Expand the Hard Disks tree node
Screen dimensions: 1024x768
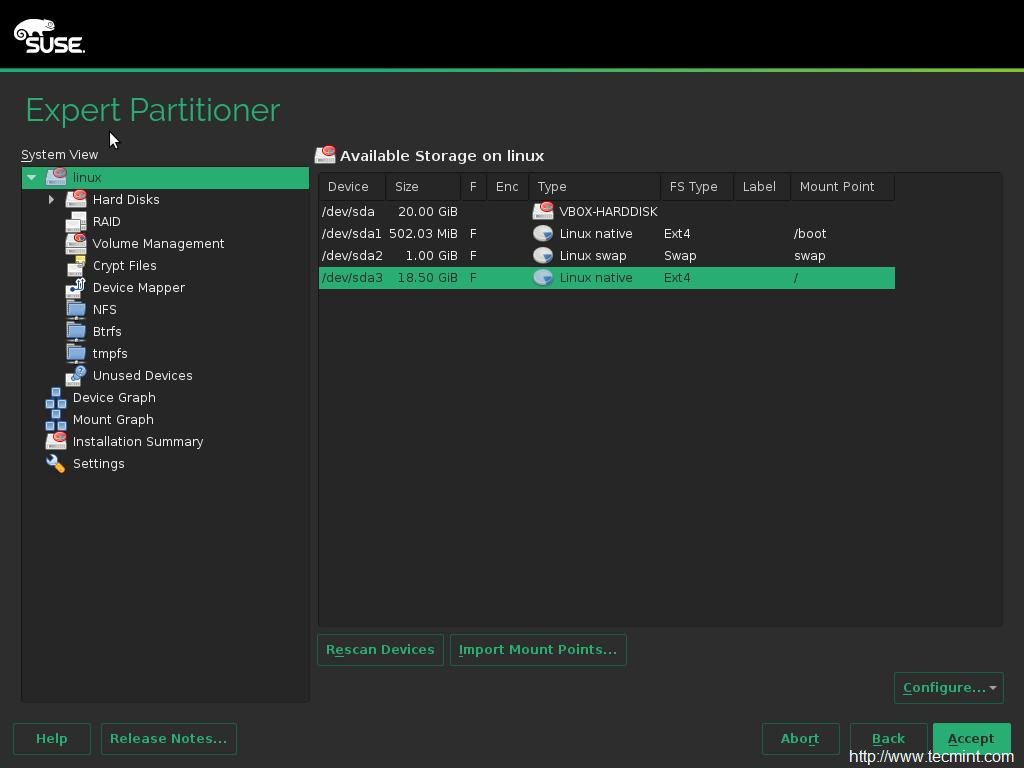(x=51, y=199)
